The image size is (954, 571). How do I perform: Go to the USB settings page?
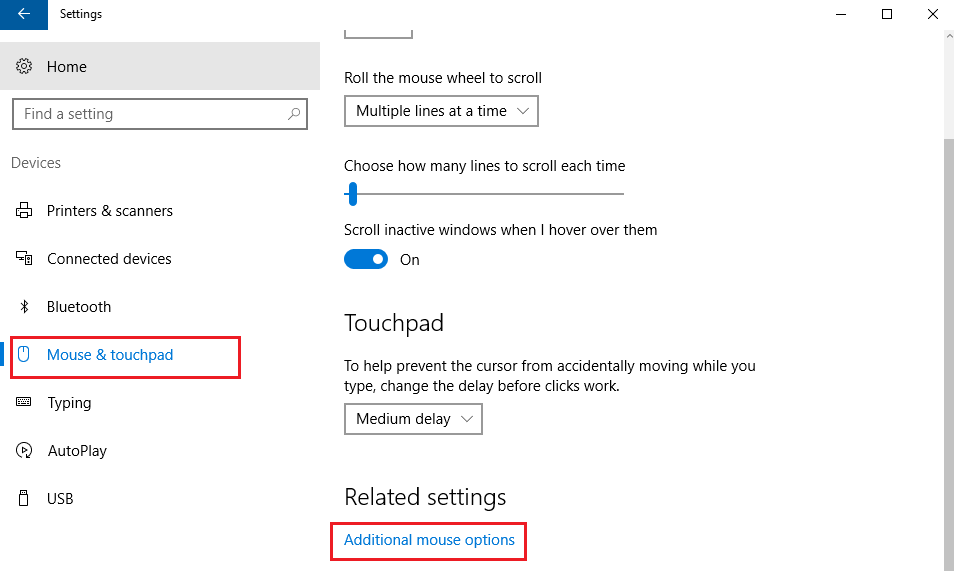point(60,499)
